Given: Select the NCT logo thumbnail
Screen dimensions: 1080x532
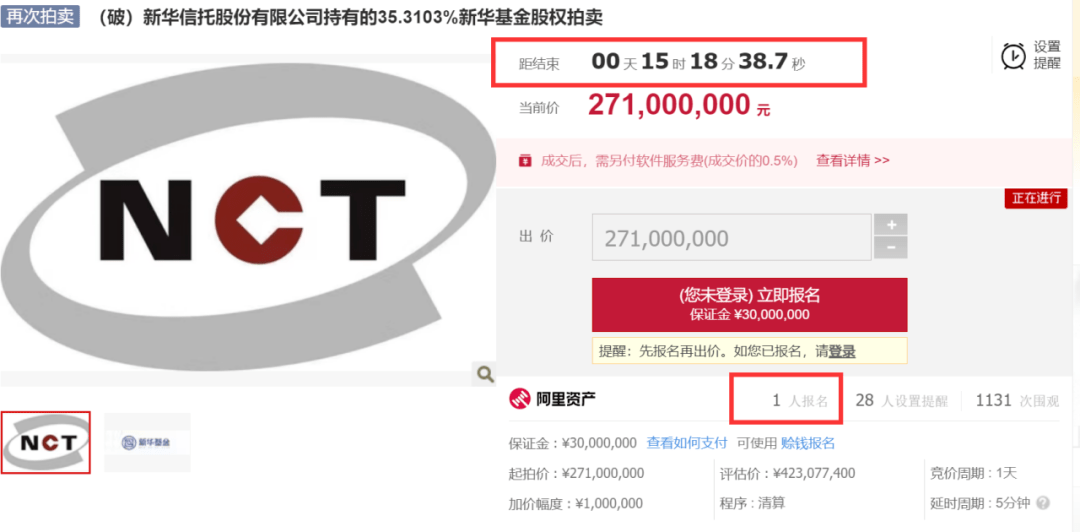Looking at the screenshot, I should click(x=45, y=442).
